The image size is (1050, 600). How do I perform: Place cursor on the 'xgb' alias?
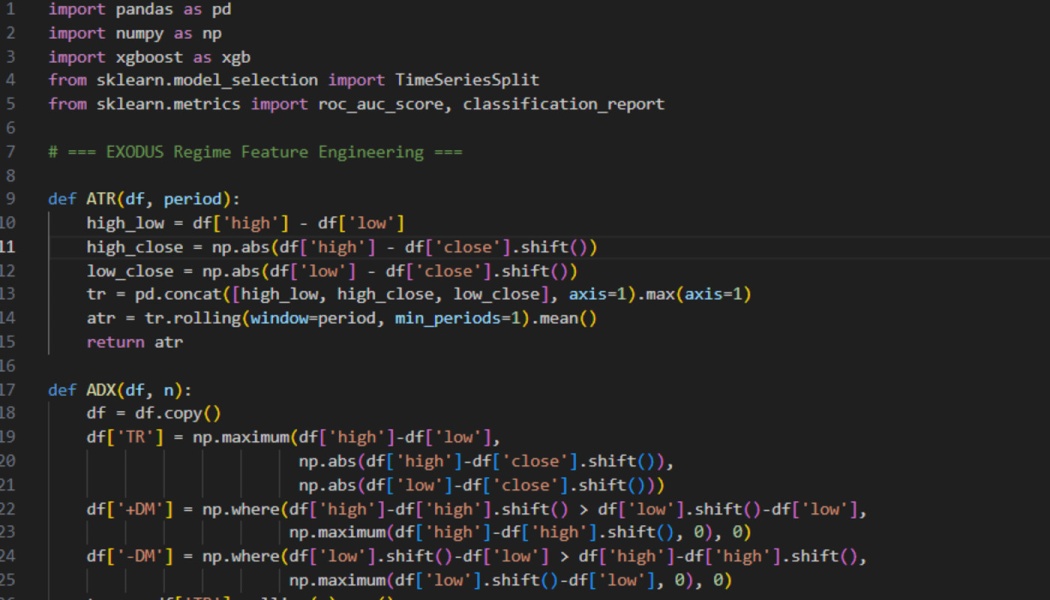coord(236,58)
